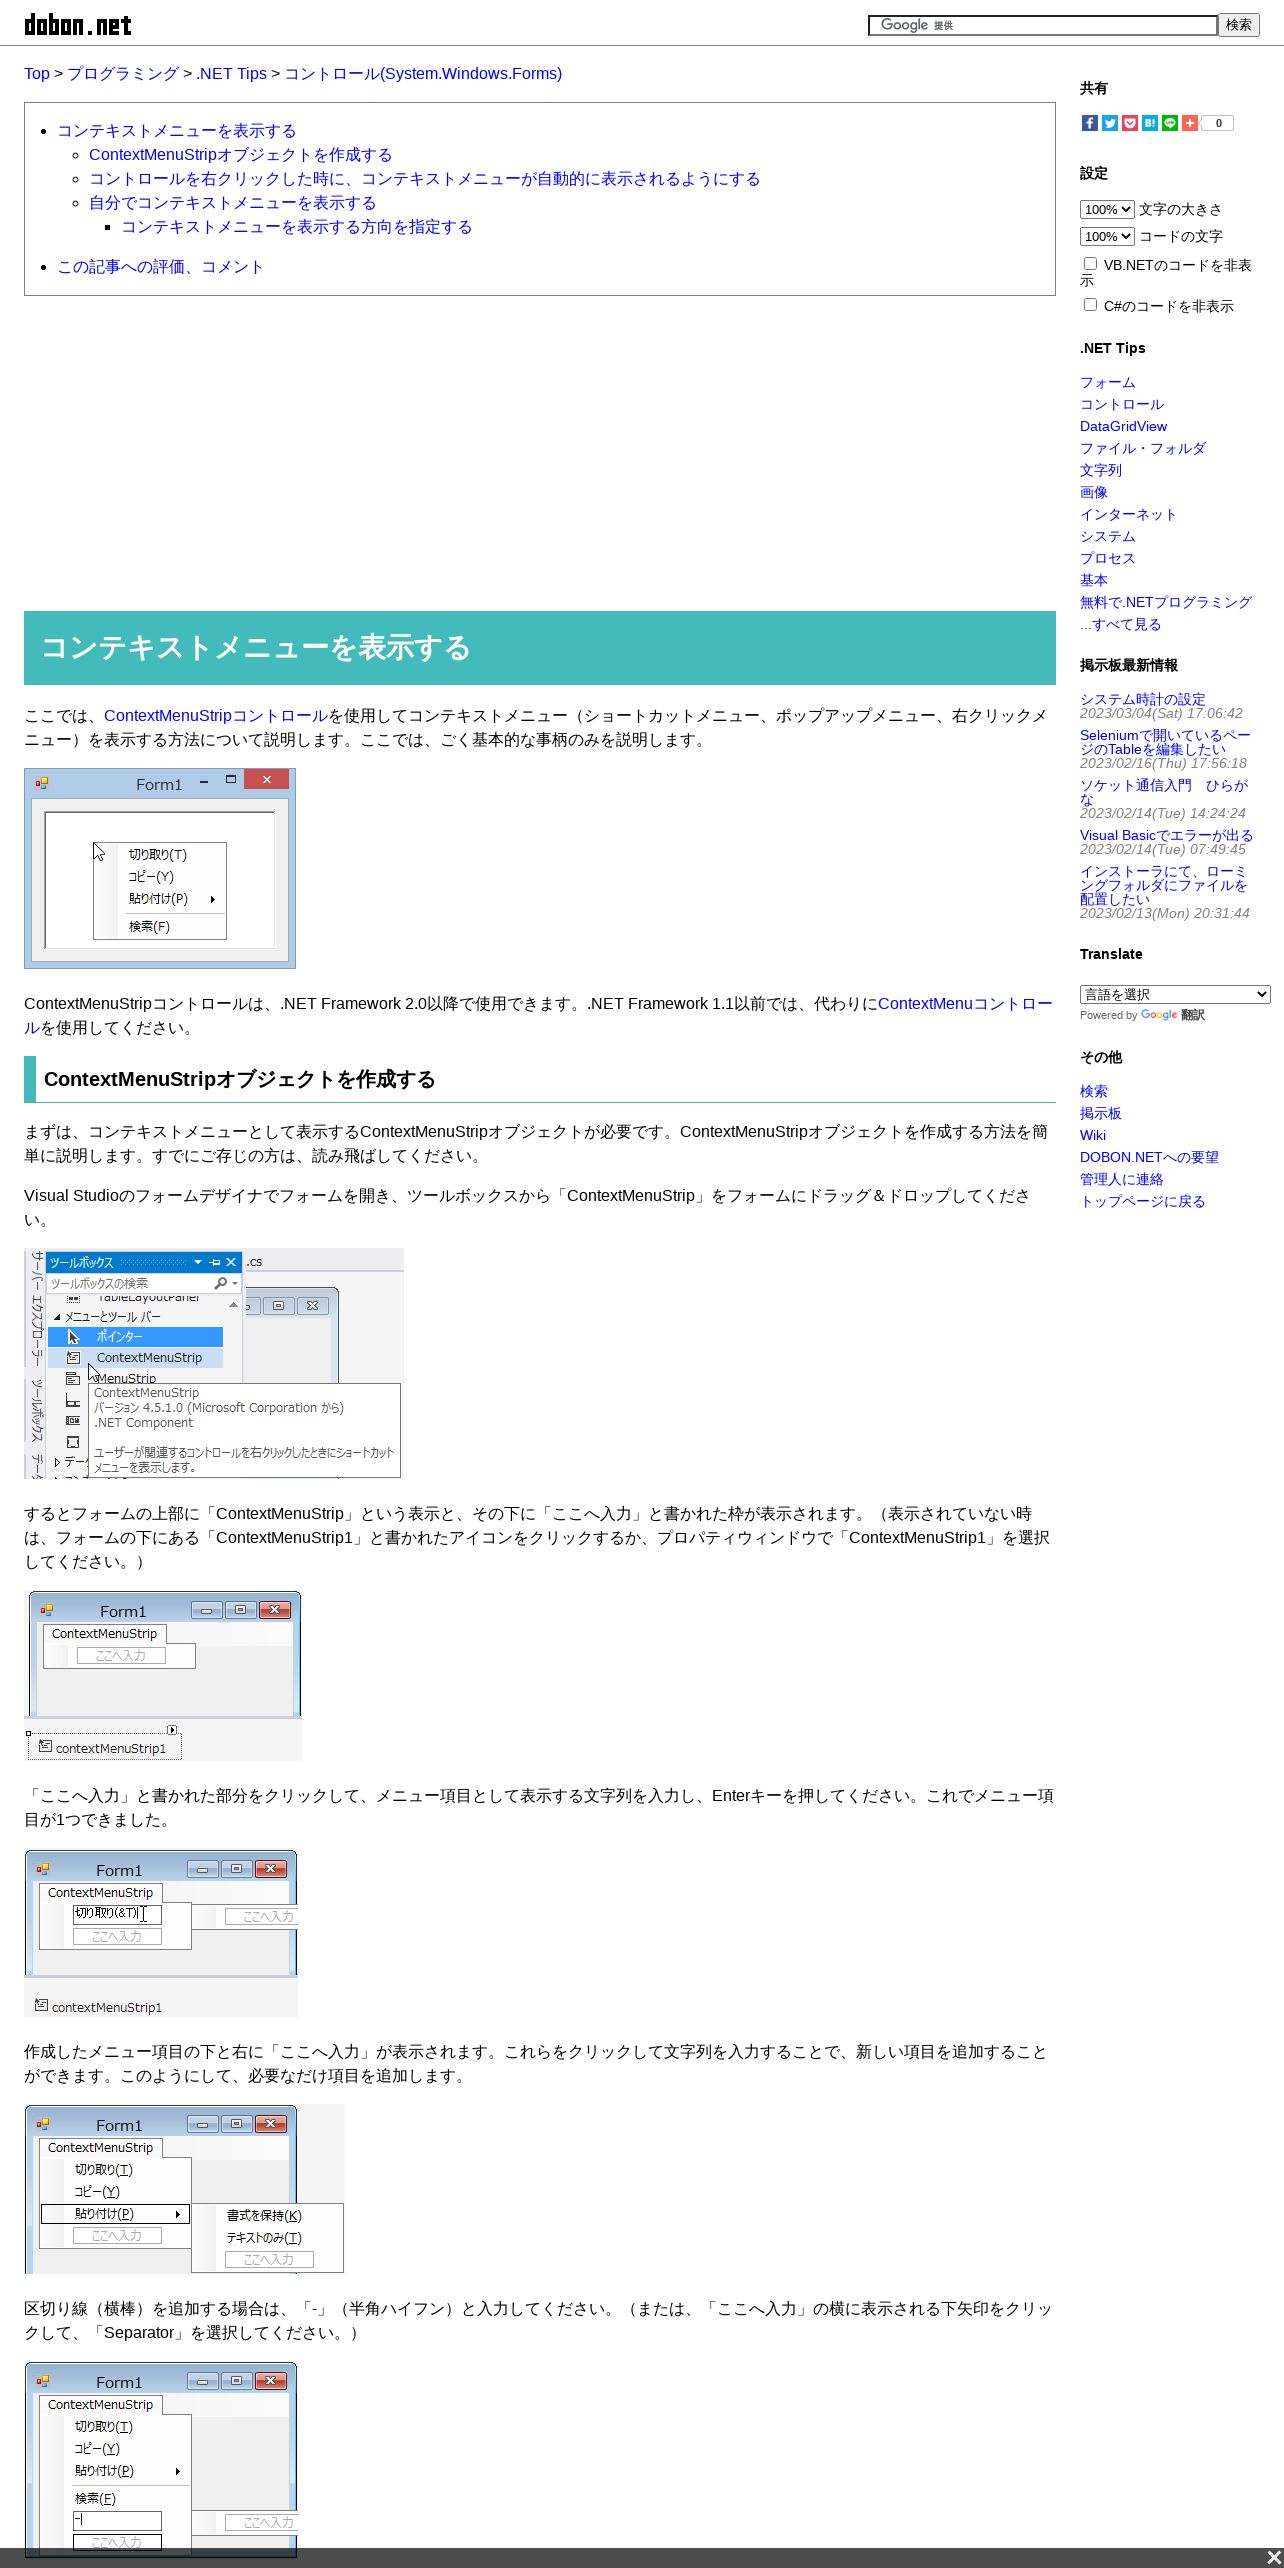
Task: Click the toolbox ContextMenuStrip screenshot
Action: click(214, 1363)
